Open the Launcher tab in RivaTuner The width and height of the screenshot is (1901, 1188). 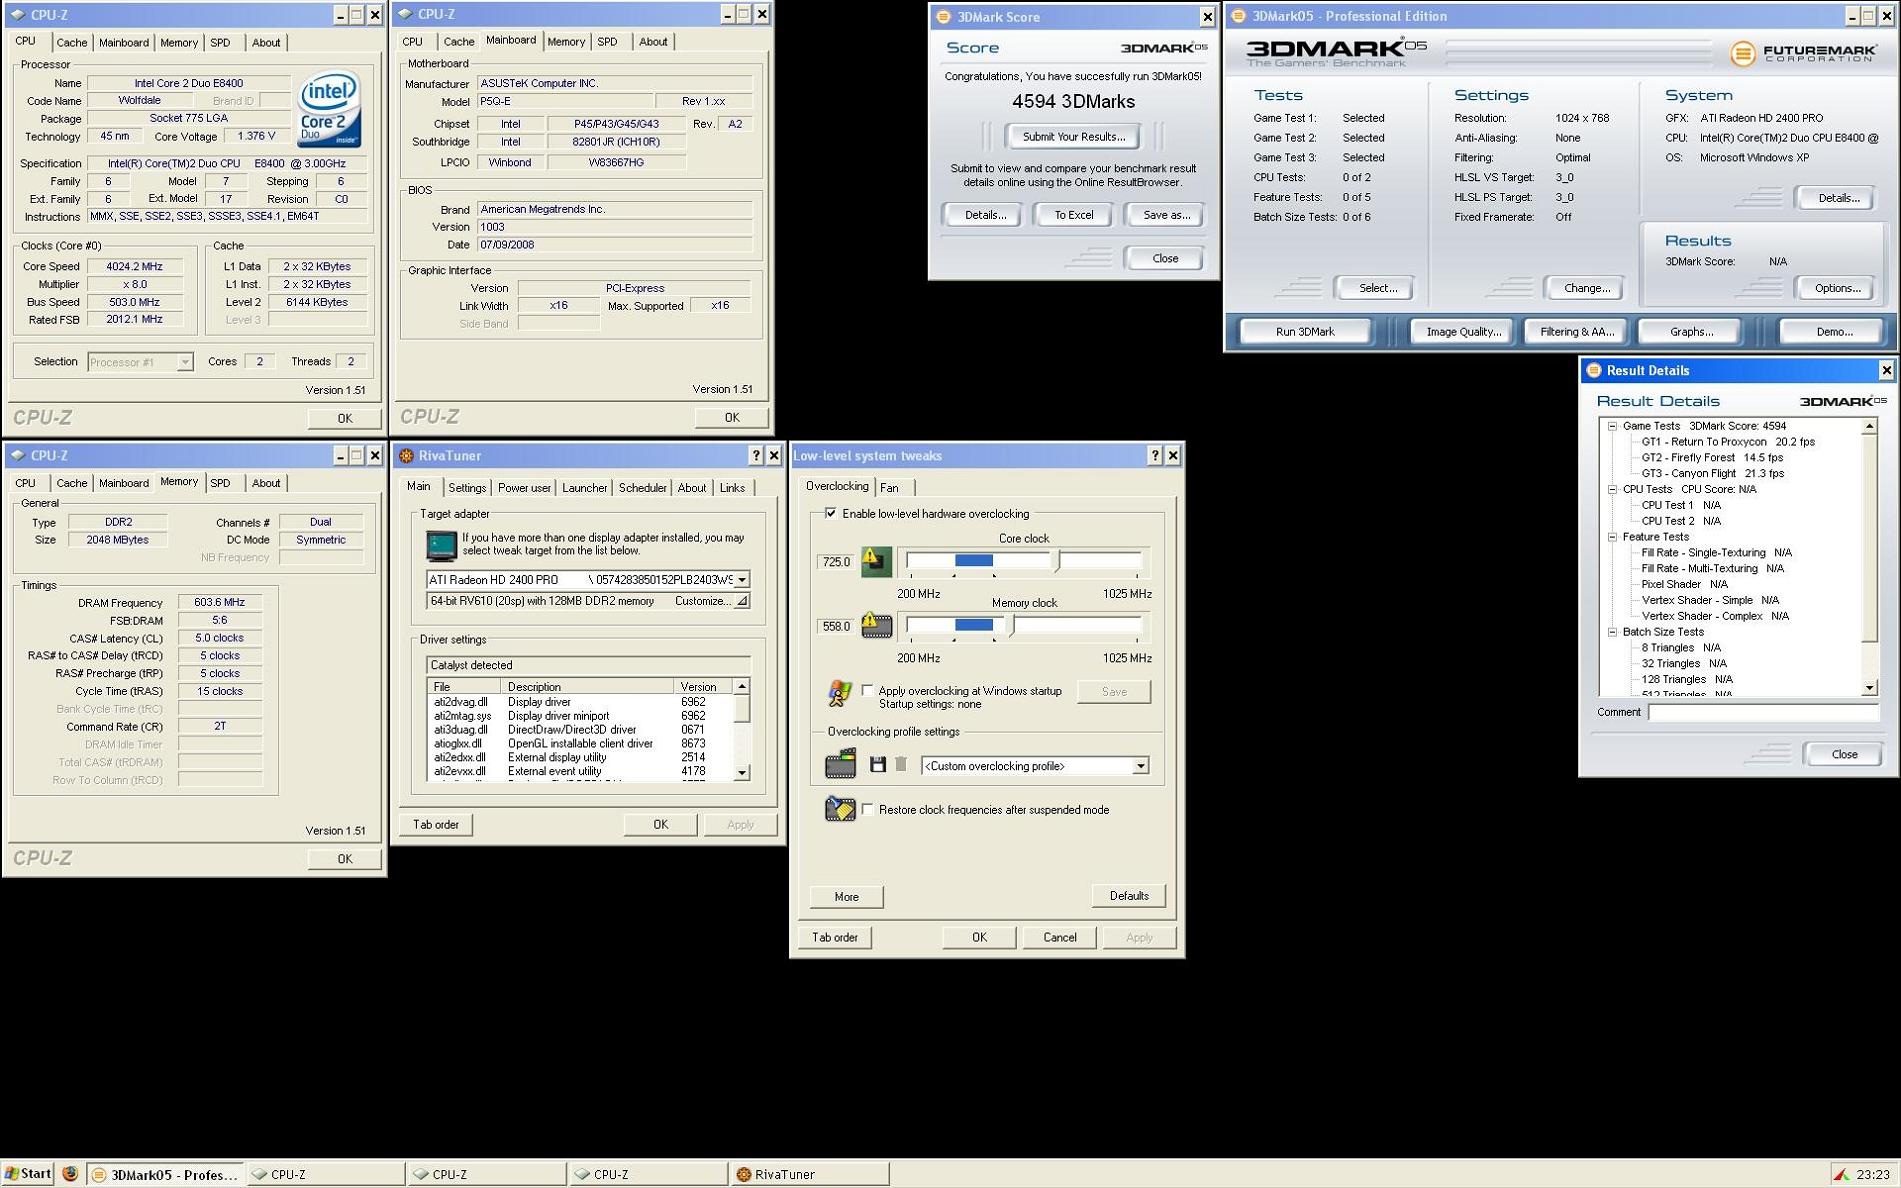584,488
